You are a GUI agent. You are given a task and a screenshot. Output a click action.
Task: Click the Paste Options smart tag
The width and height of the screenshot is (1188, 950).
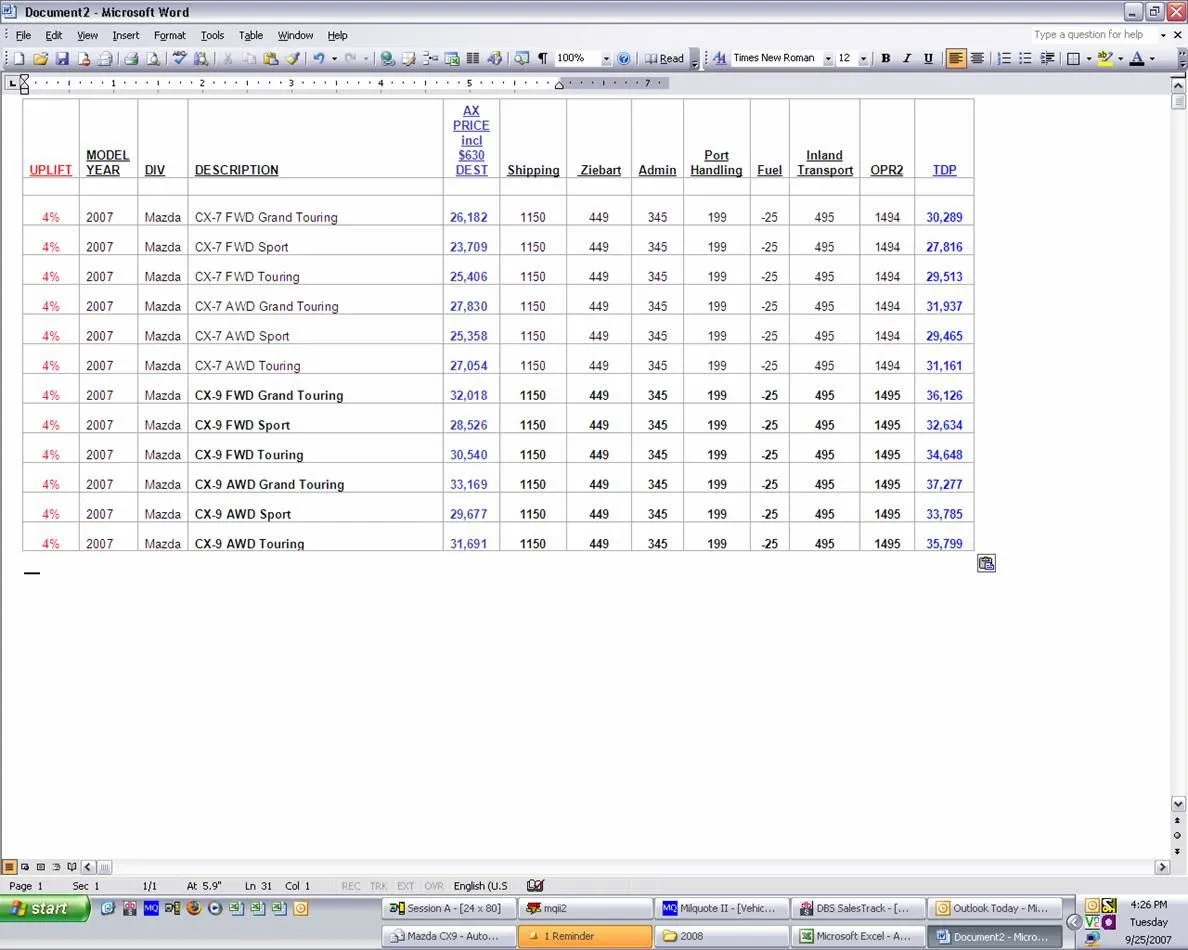coord(986,564)
